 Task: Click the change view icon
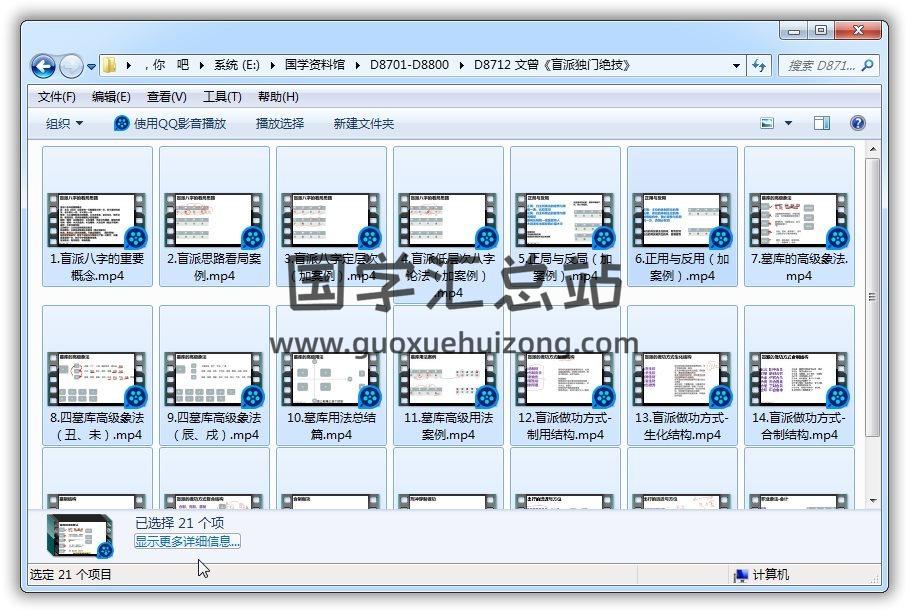[x=766, y=123]
